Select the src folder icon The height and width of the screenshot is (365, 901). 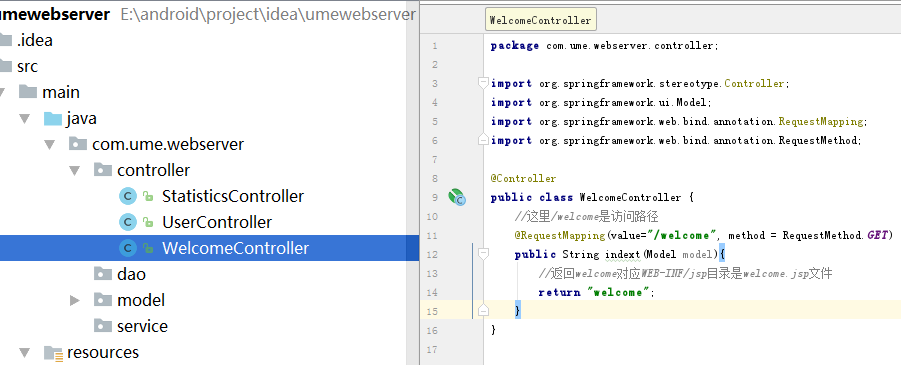pyautogui.click(x=5, y=66)
